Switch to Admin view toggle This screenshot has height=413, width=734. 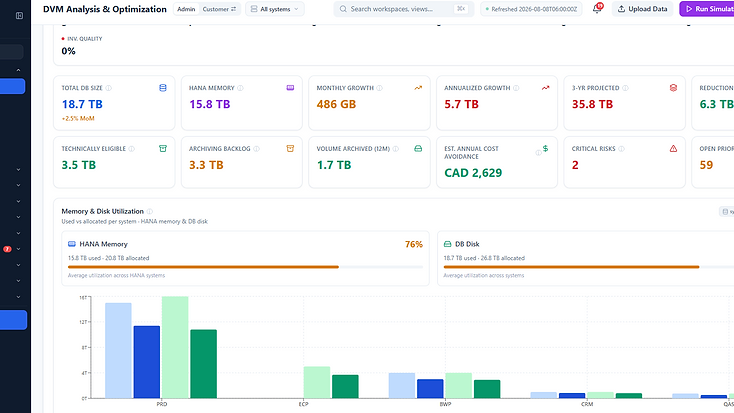[x=186, y=9]
